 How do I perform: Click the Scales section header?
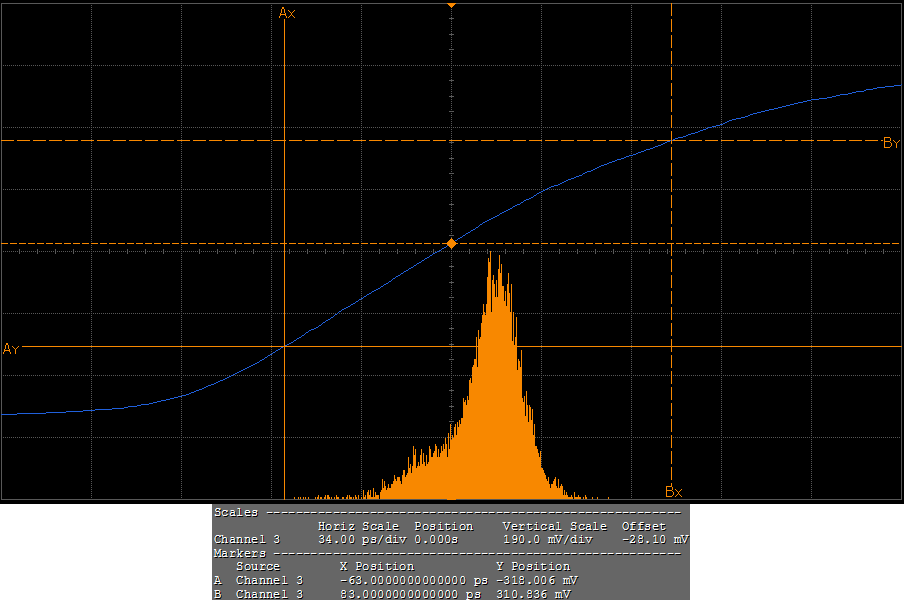tap(236, 512)
